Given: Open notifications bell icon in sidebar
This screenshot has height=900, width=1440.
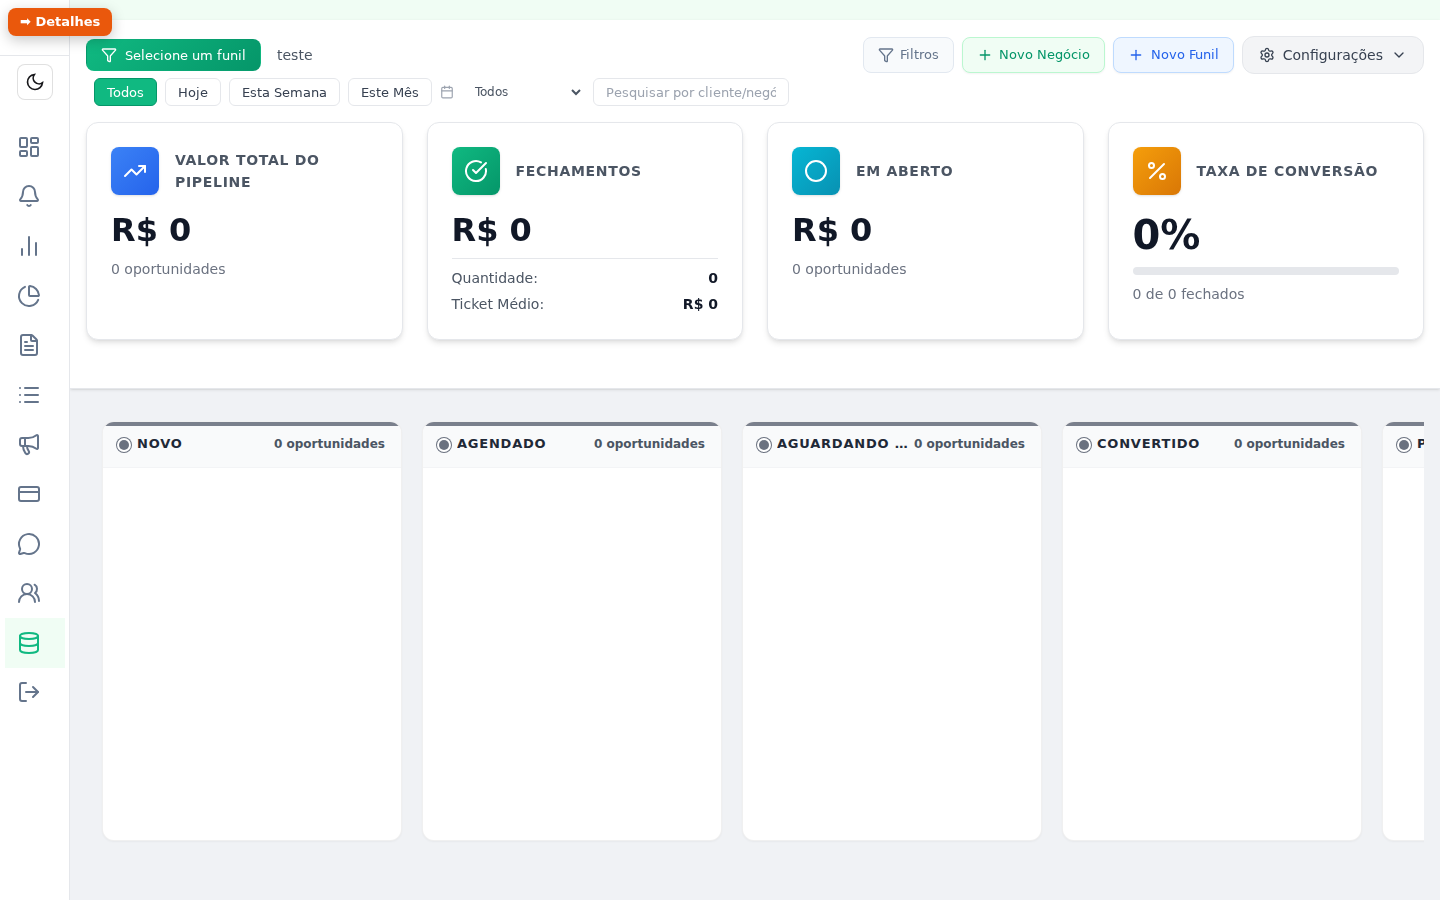Looking at the screenshot, I should tap(29, 196).
